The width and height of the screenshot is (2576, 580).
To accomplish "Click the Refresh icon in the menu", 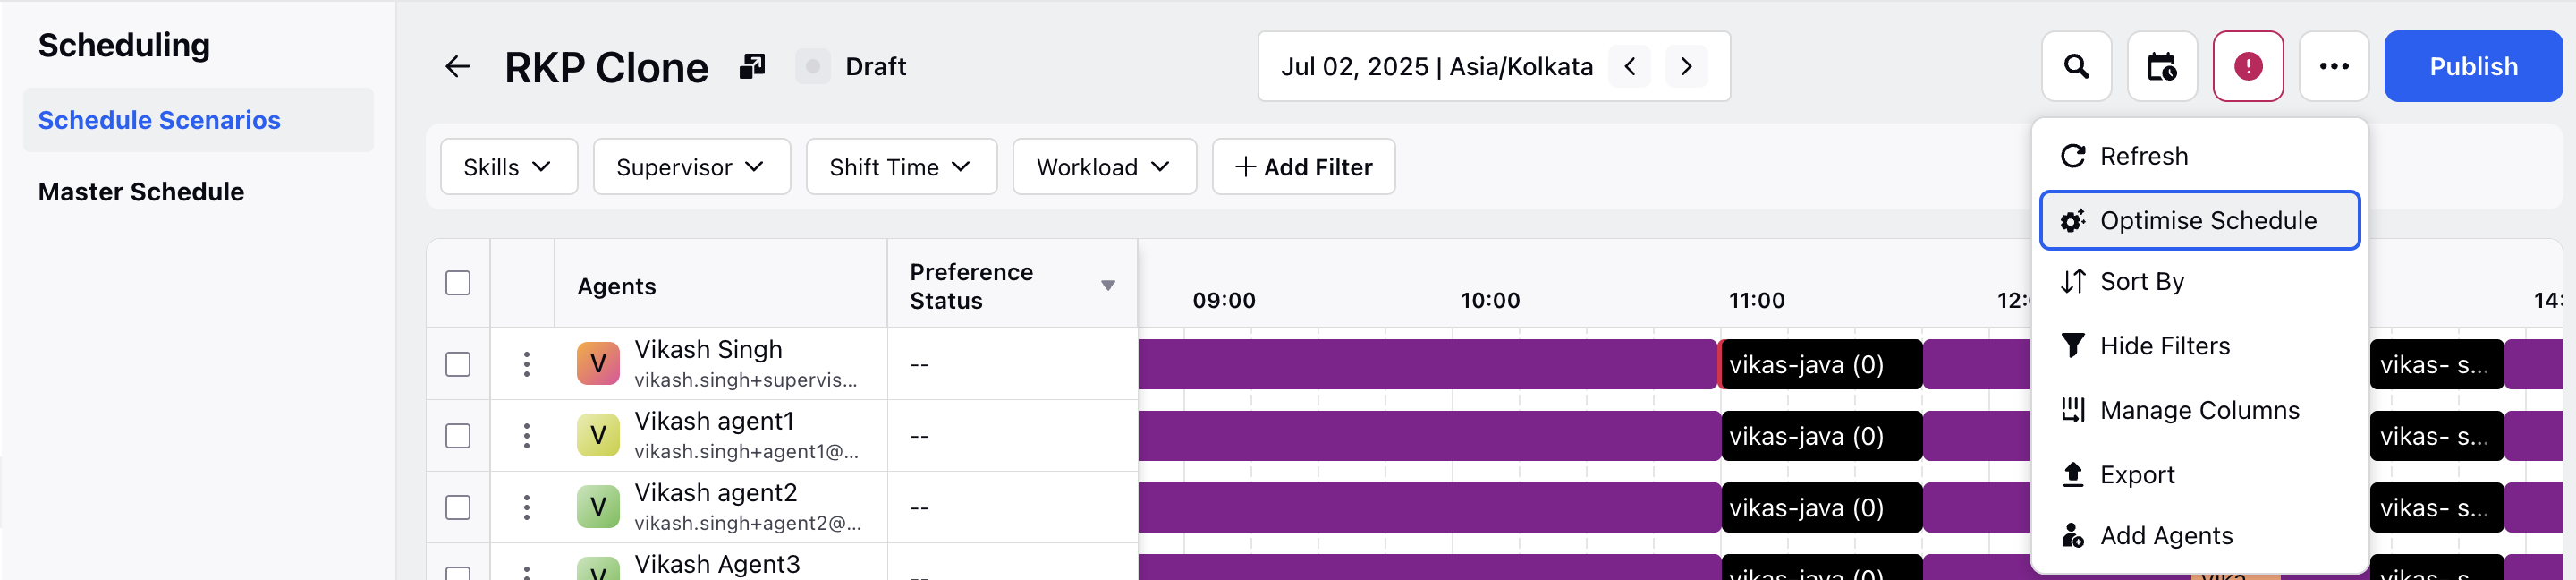I will (2073, 156).
